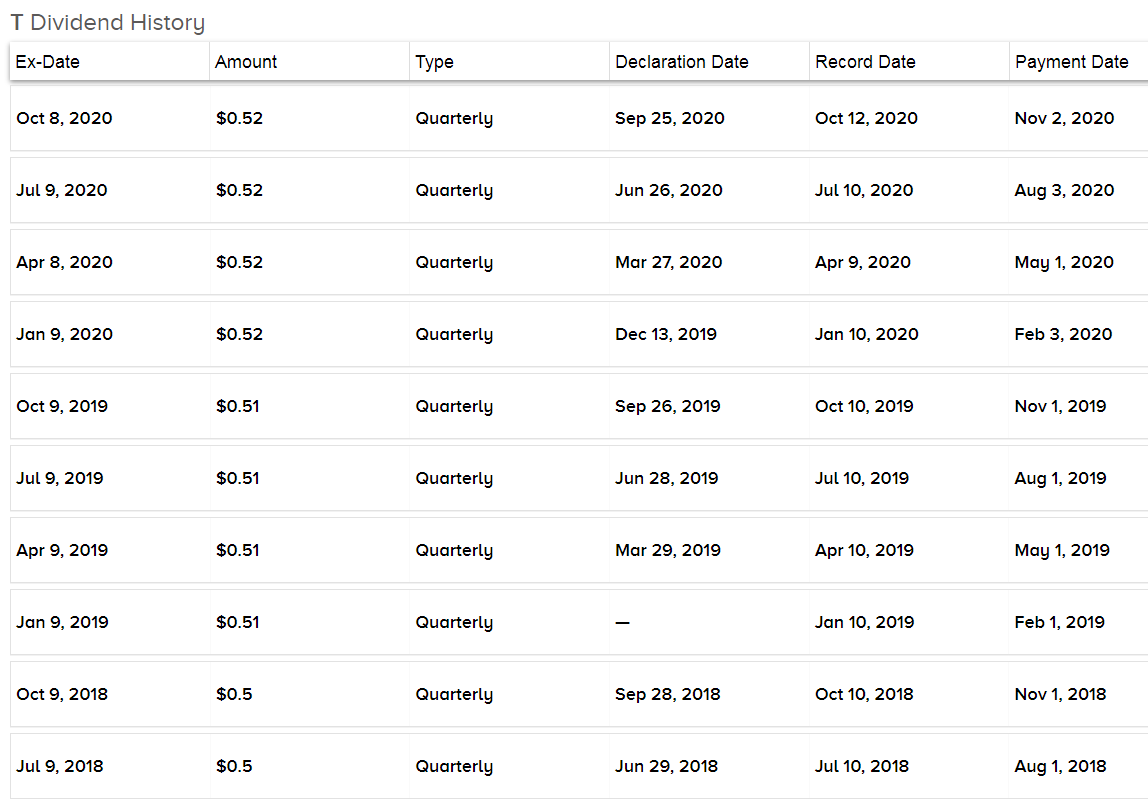Click the Amount column header
The width and height of the screenshot is (1148, 800).
(309, 61)
